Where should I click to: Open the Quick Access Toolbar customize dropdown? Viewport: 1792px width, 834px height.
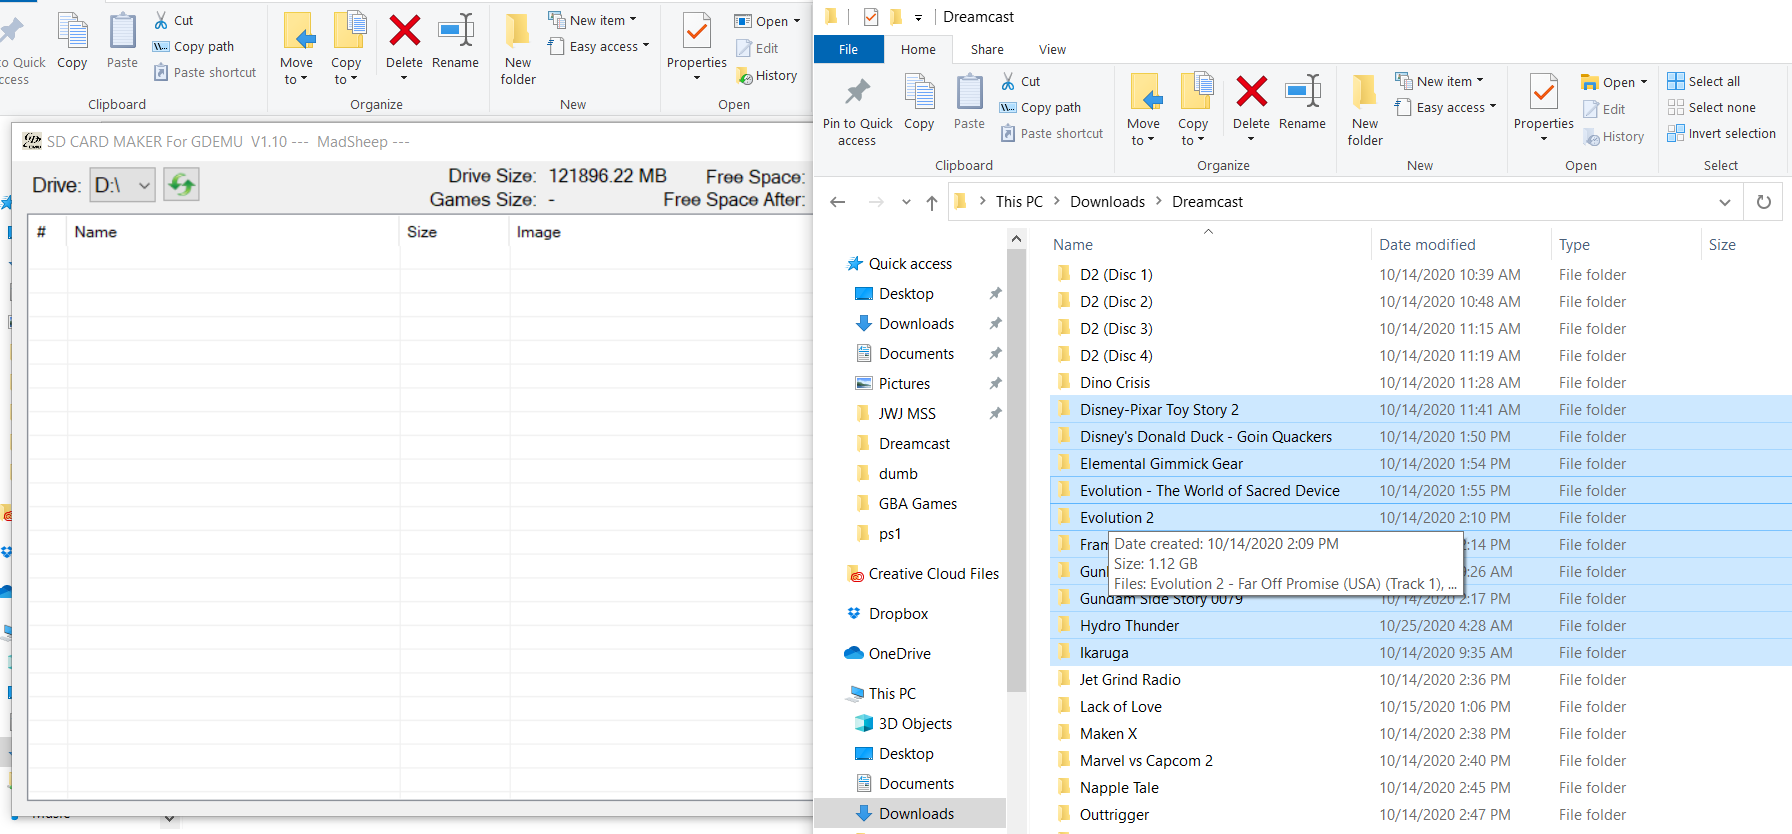click(x=918, y=17)
